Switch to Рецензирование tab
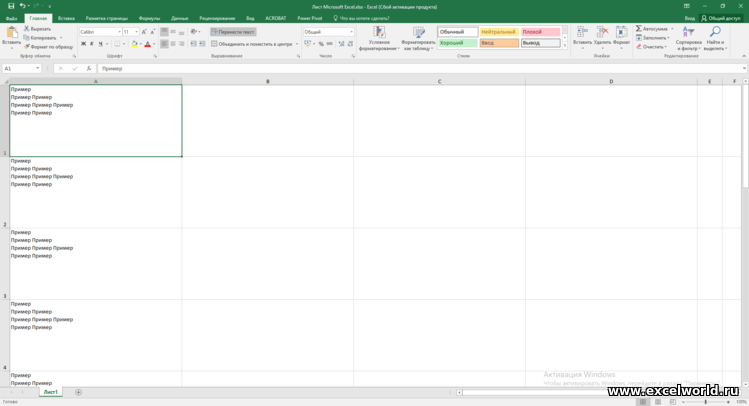Viewport: 749px width, 406px height. pos(217,18)
